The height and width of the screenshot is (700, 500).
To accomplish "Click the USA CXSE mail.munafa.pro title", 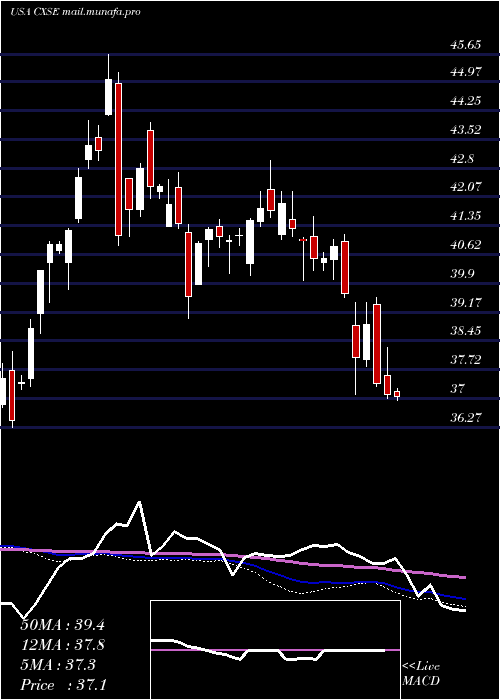I will point(75,12).
